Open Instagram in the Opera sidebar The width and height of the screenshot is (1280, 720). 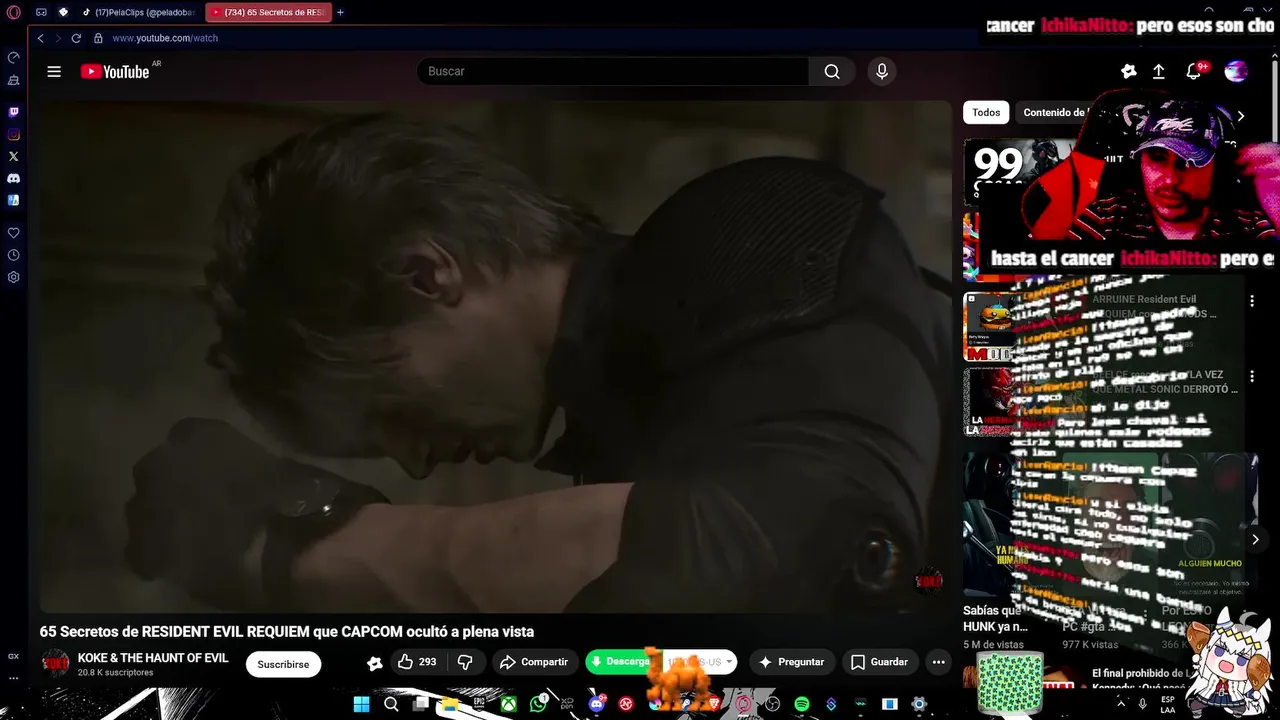pyautogui.click(x=13, y=134)
